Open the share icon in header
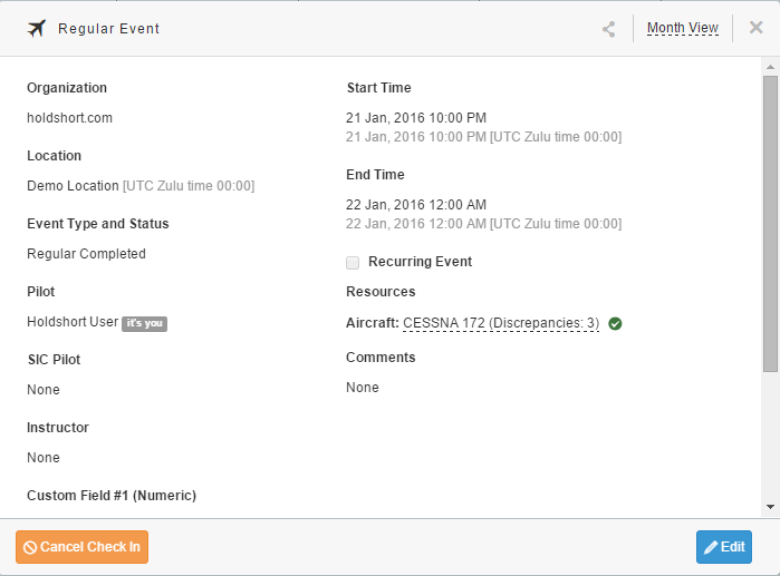Image resolution: width=780 pixels, height=576 pixels. click(x=608, y=29)
